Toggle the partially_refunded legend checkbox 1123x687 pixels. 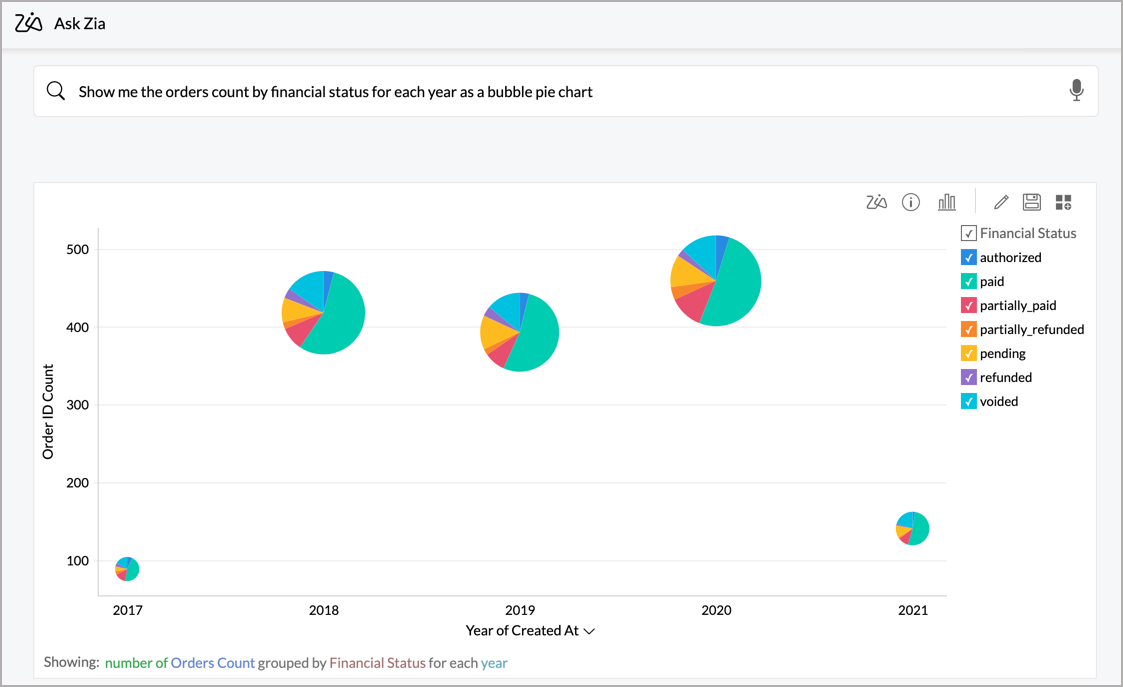point(968,330)
